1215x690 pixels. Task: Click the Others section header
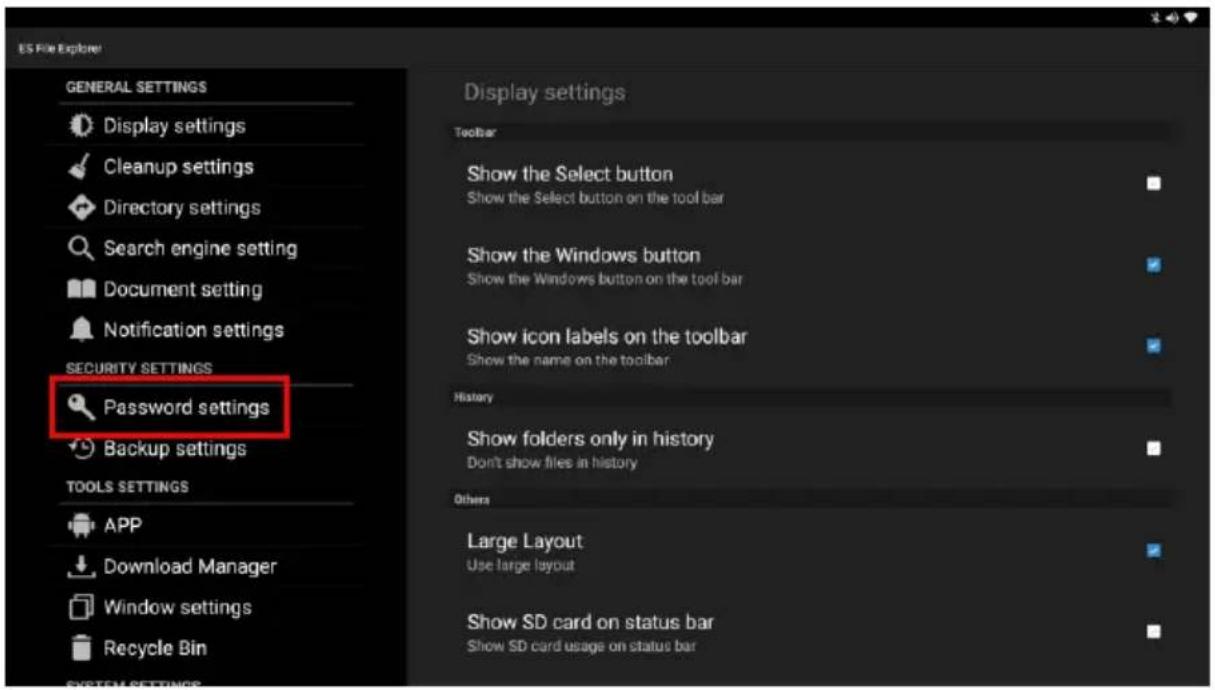pos(472,499)
